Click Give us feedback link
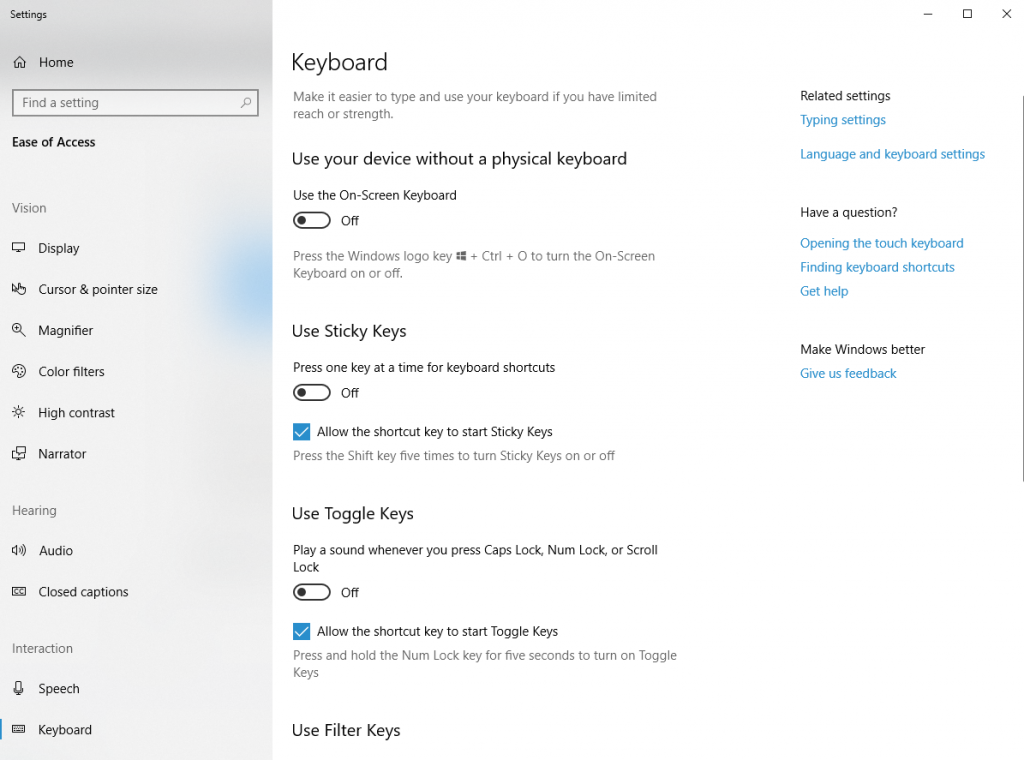Screen dimensions: 1024x760 [x=848, y=373]
